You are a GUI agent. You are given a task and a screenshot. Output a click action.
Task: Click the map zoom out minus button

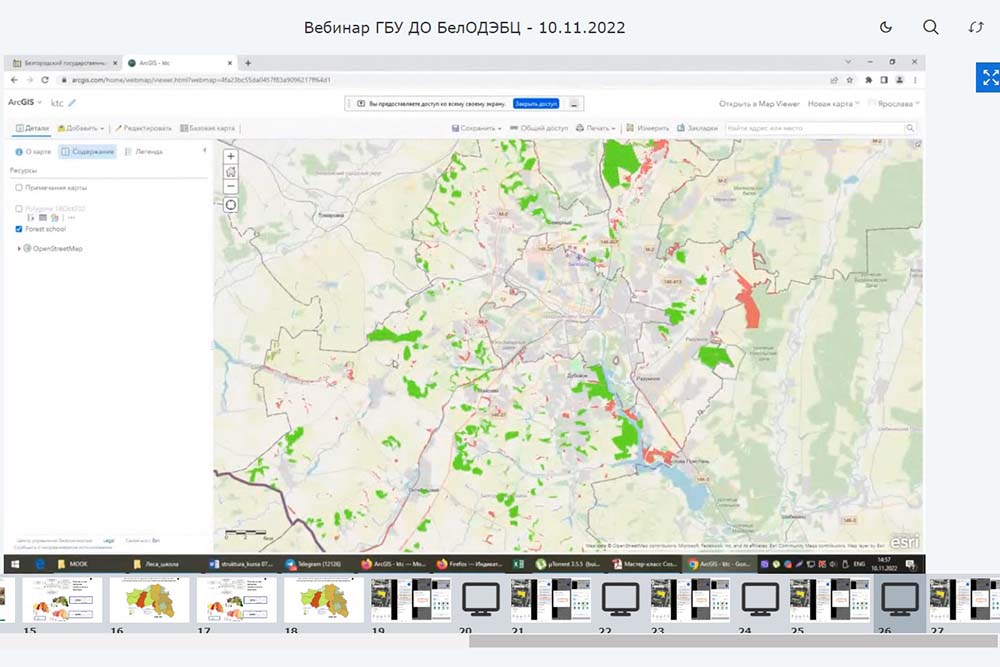click(231, 186)
